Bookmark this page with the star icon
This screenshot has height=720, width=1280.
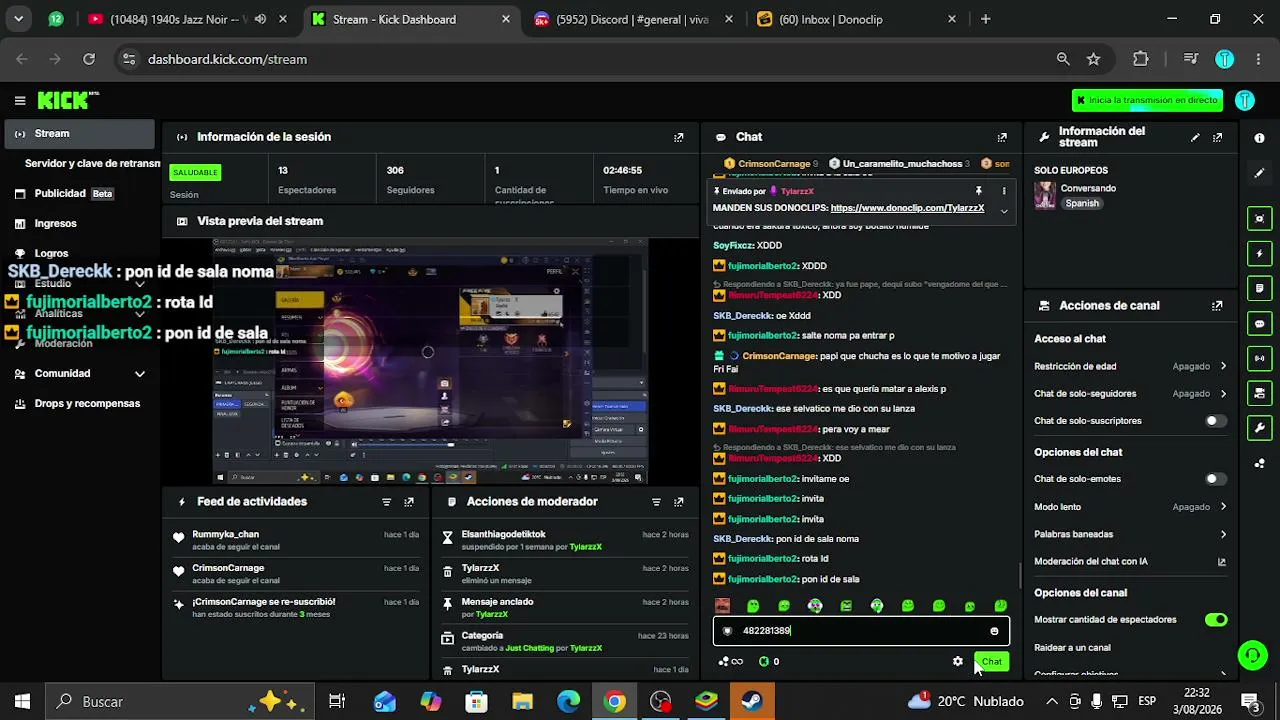coord(1093,59)
